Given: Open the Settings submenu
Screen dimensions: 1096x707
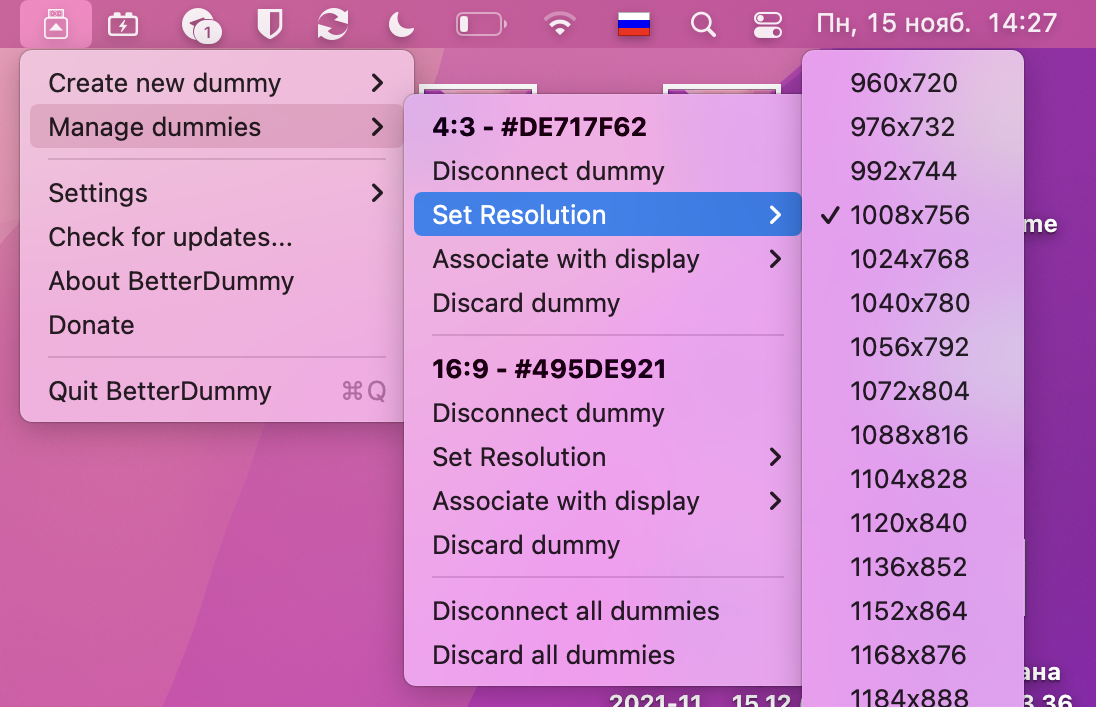Looking at the screenshot, I should (98, 192).
